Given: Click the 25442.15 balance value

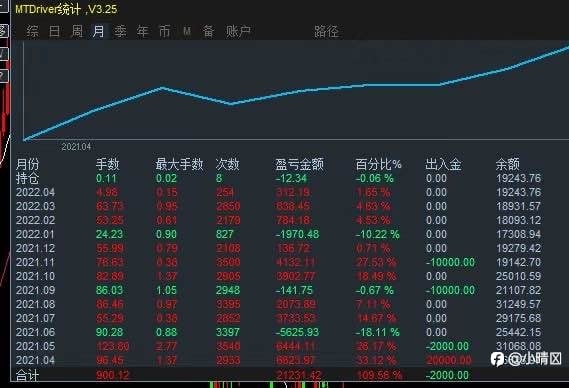Looking at the screenshot, I should click(519, 332).
